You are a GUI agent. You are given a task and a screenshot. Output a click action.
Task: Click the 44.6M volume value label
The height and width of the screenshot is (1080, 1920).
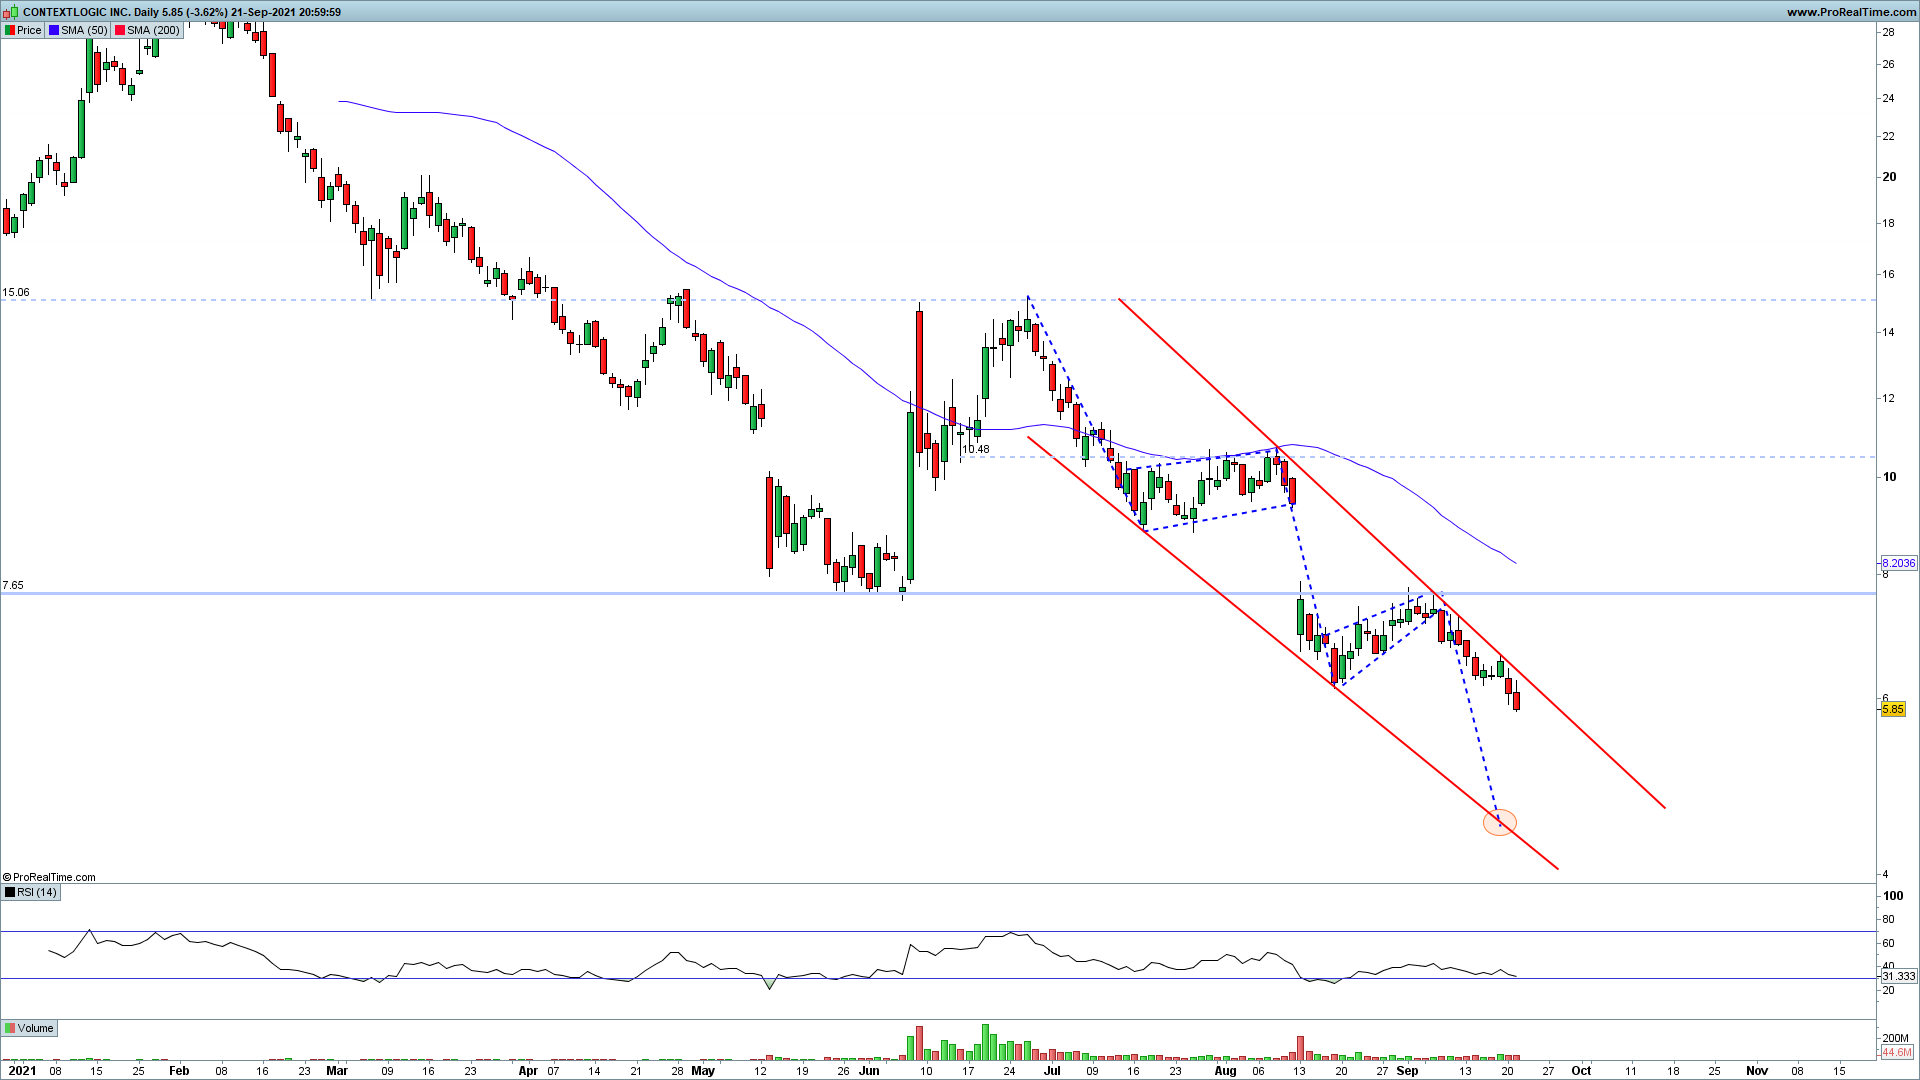(1896, 1052)
